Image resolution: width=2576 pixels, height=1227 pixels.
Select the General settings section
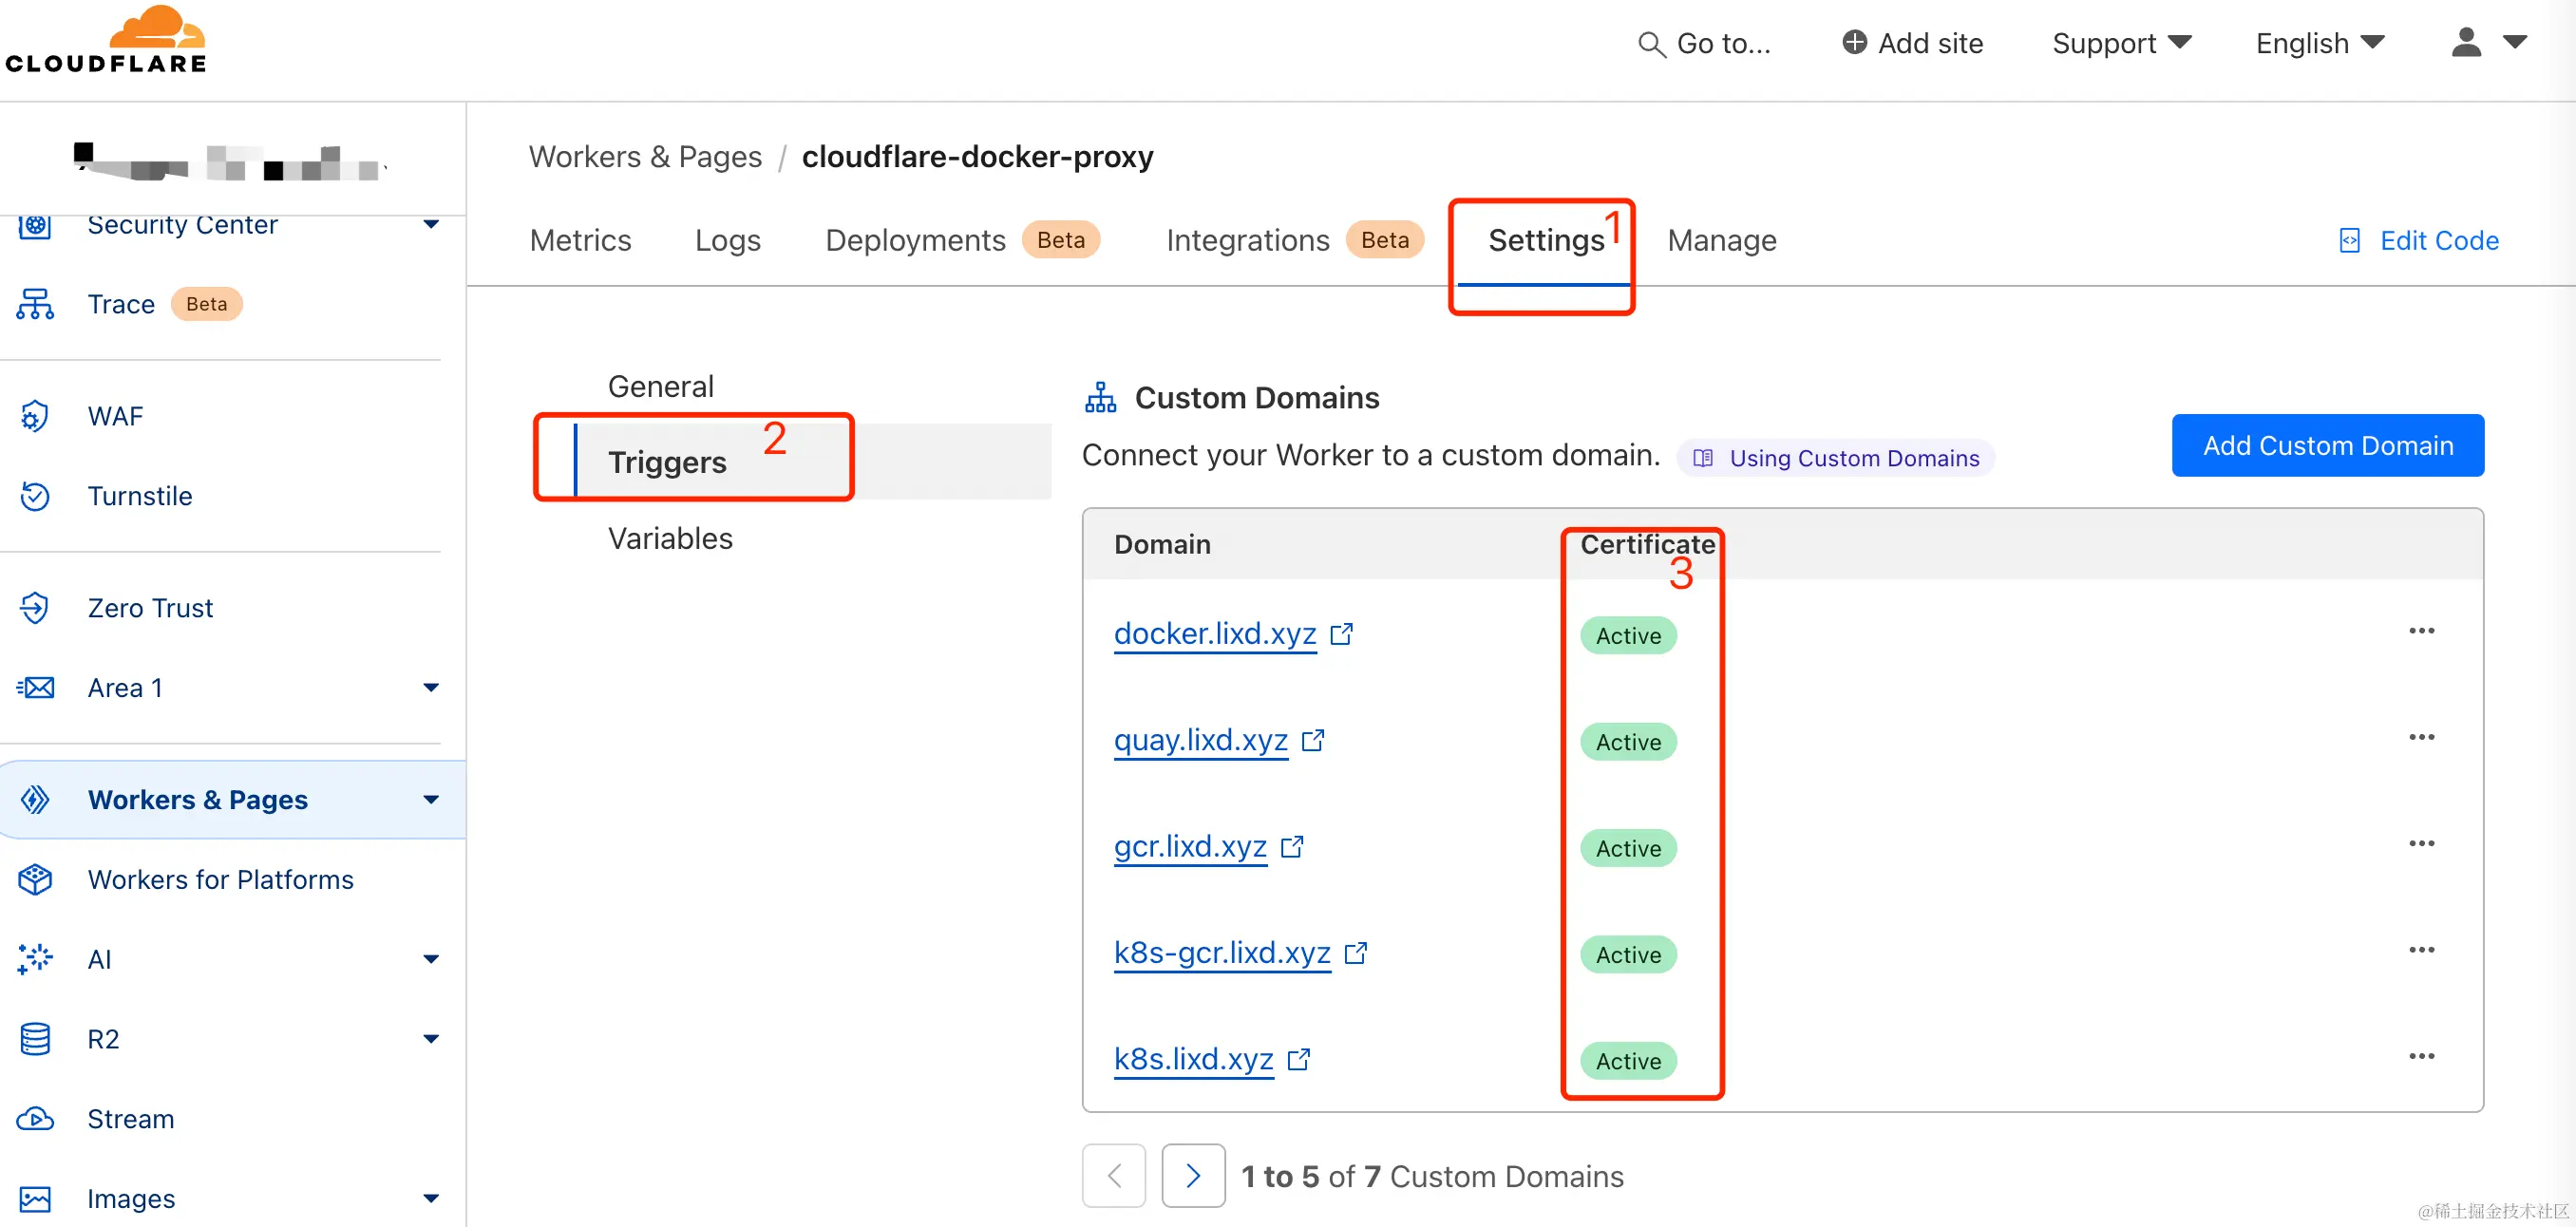(661, 387)
